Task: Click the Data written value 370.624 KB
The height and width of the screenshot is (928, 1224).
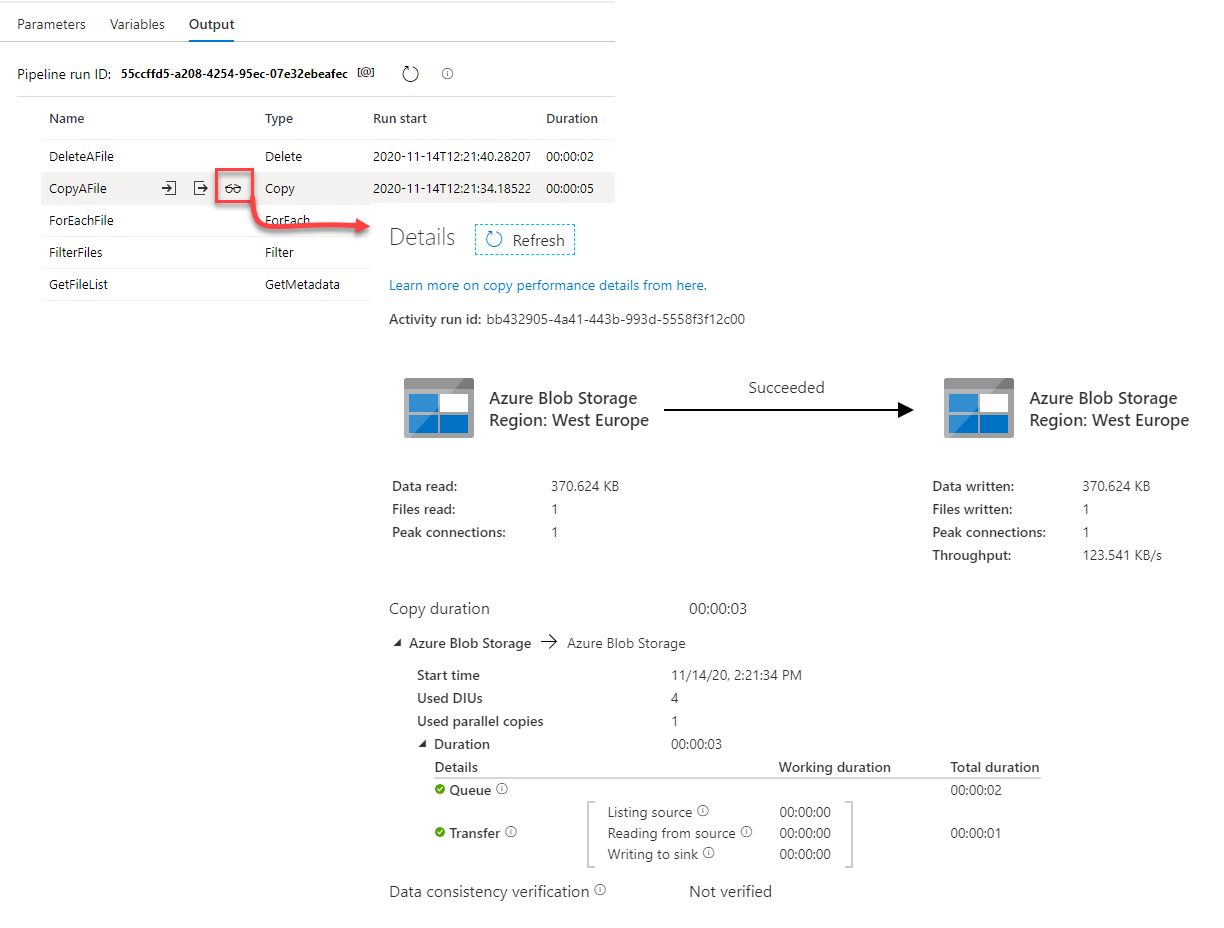Action: tap(1116, 486)
